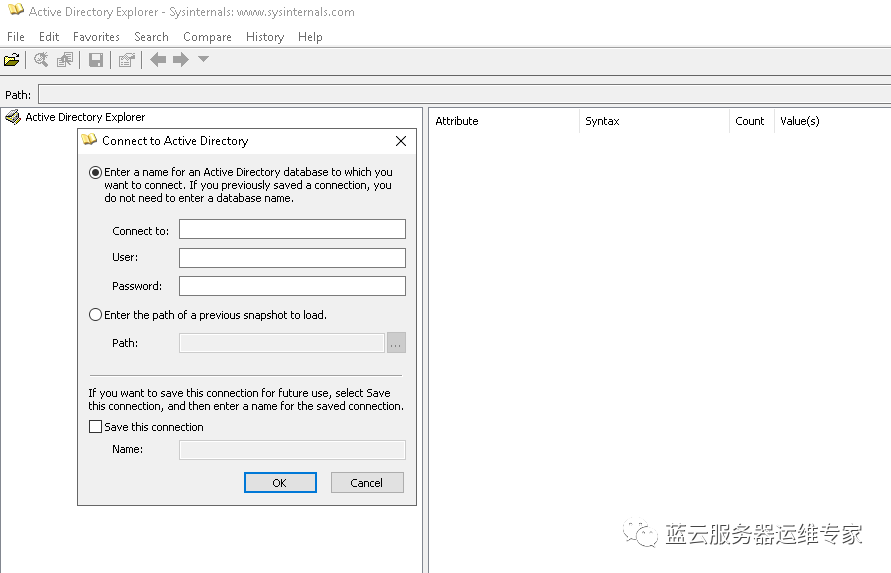Image resolution: width=891 pixels, height=573 pixels.
Task: Click the main Path address bar
Action: pos(464,94)
